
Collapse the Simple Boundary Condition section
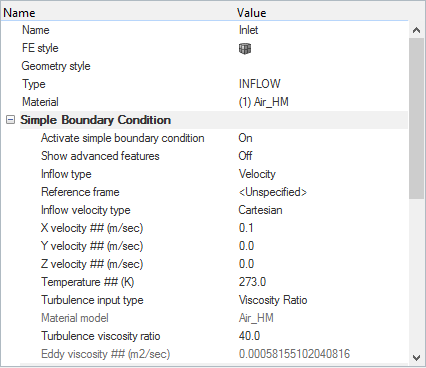(11, 120)
